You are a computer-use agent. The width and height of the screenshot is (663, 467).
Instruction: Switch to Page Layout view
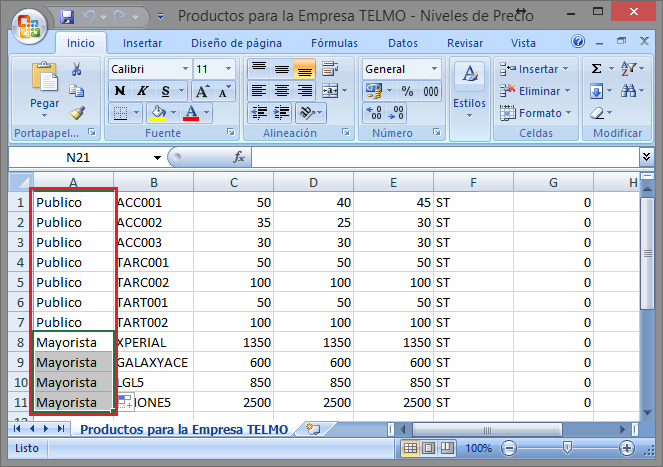428,448
